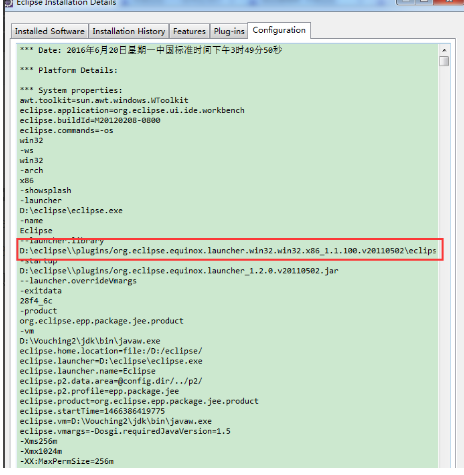
Task: Click the vertical scrollbar thumb
Action: [x=444, y=61]
